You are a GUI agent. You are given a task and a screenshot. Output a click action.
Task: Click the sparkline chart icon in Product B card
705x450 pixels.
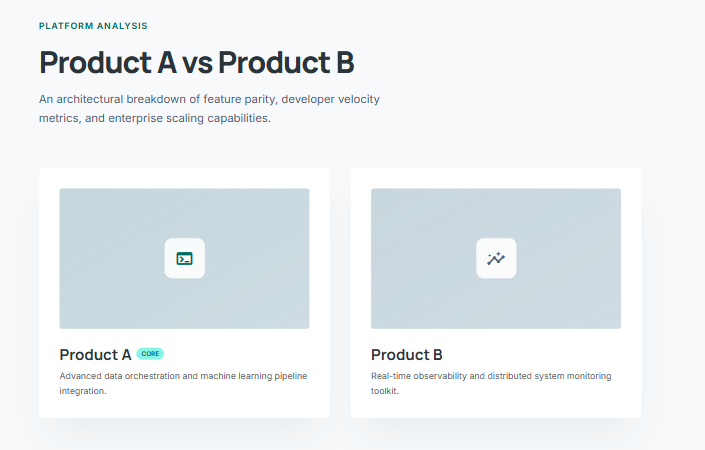496,258
